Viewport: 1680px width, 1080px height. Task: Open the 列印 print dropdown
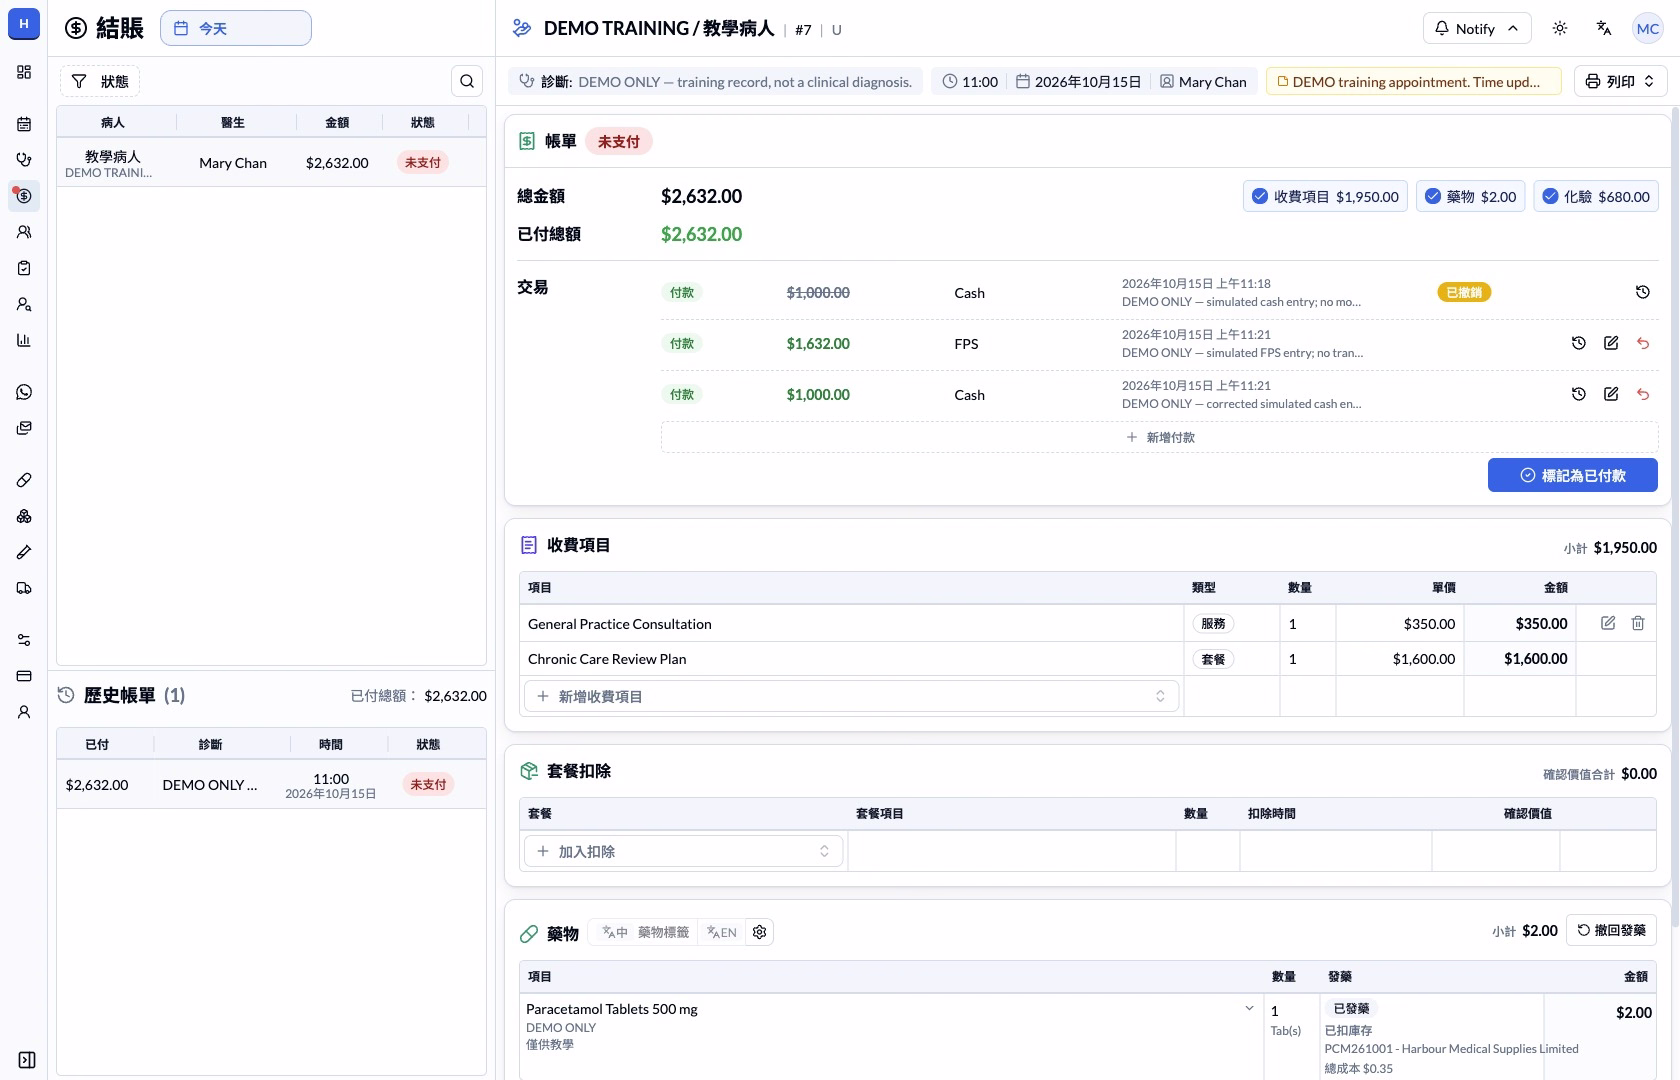coord(1620,81)
